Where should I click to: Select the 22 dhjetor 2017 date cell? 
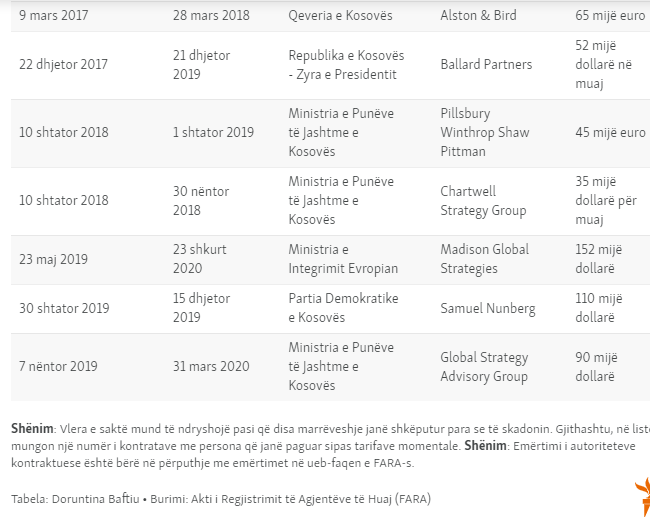tap(64, 65)
